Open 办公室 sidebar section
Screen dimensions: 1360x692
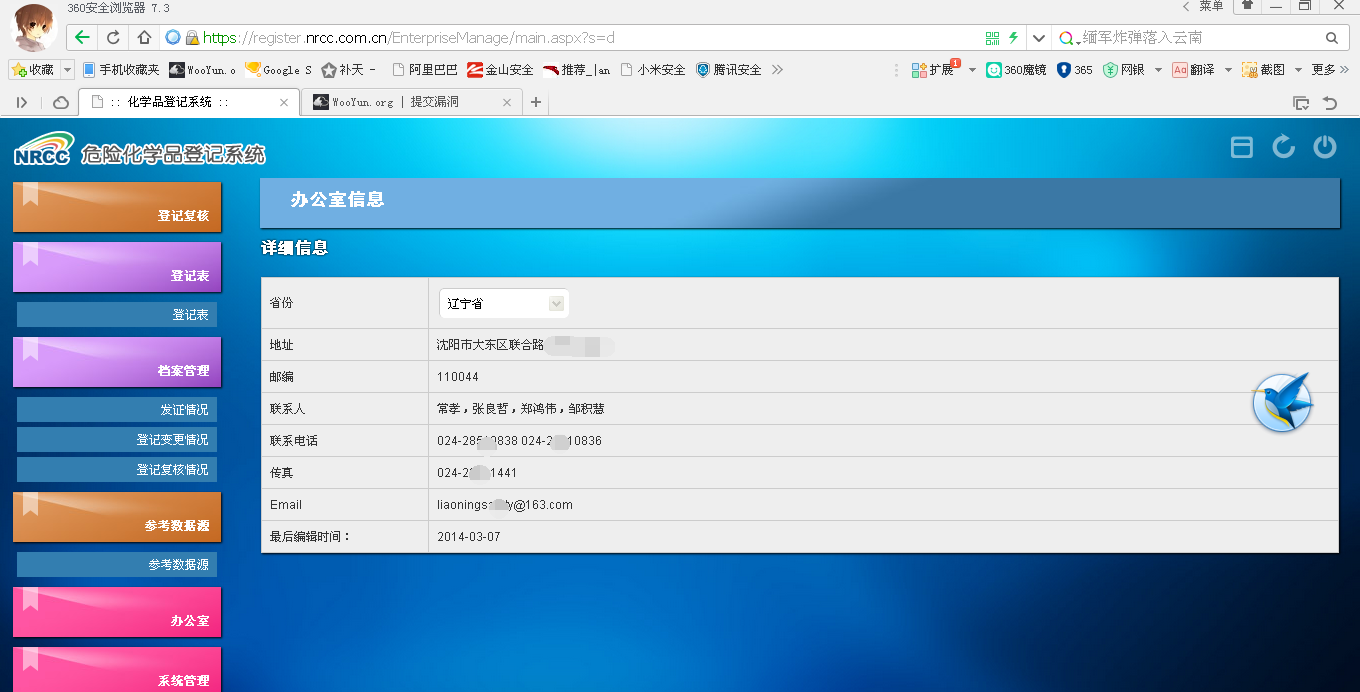point(117,612)
